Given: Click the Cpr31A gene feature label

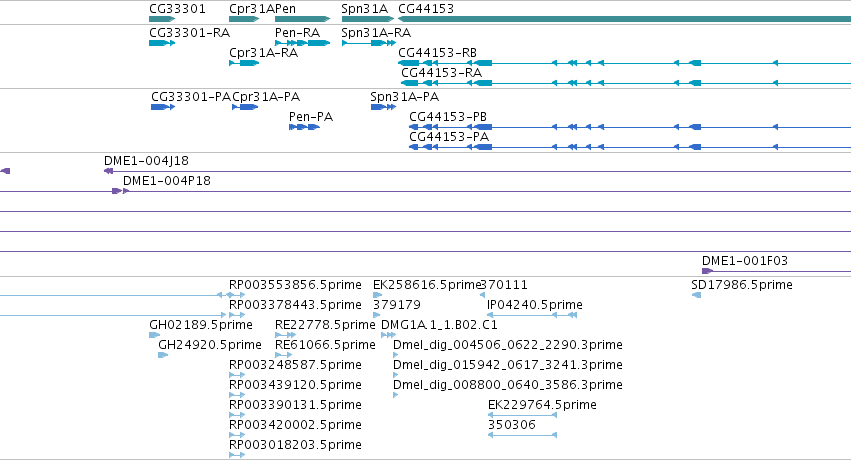Looking at the screenshot, I should 252,9.
